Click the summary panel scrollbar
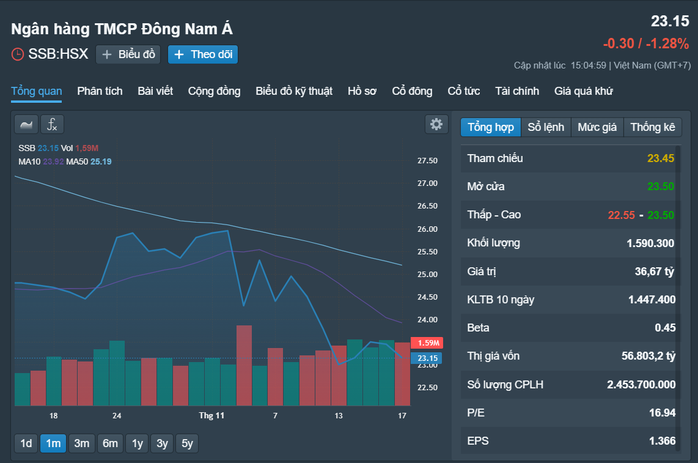Image resolution: width=698 pixels, height=463 pixels. click(x=678, y=298)
